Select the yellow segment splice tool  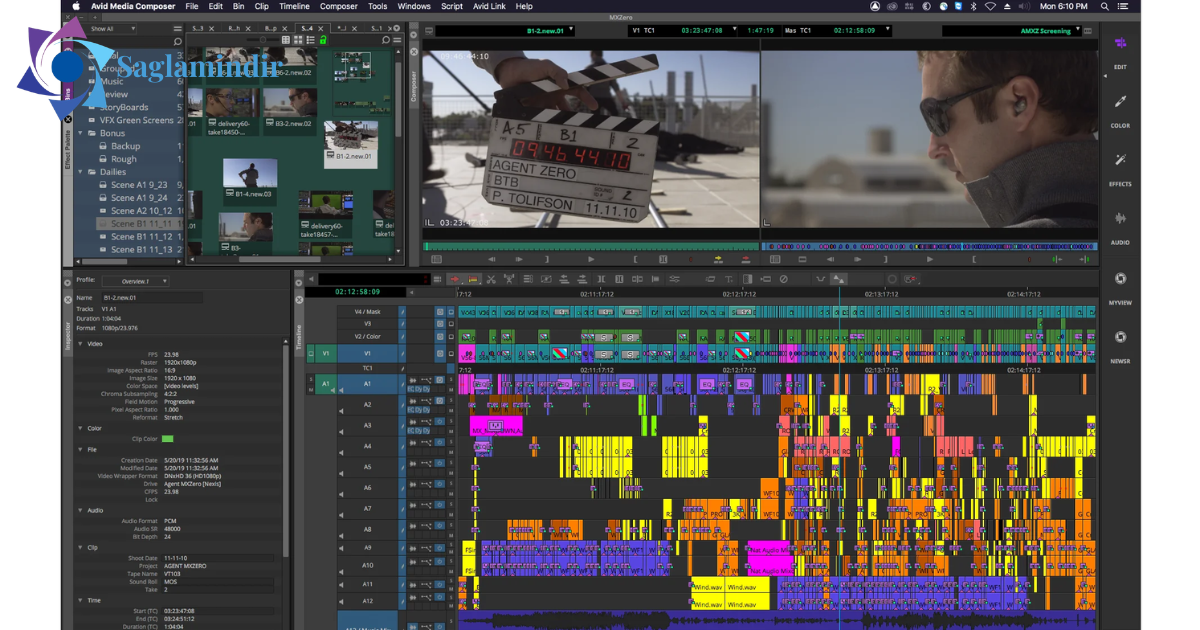(474, 278)
